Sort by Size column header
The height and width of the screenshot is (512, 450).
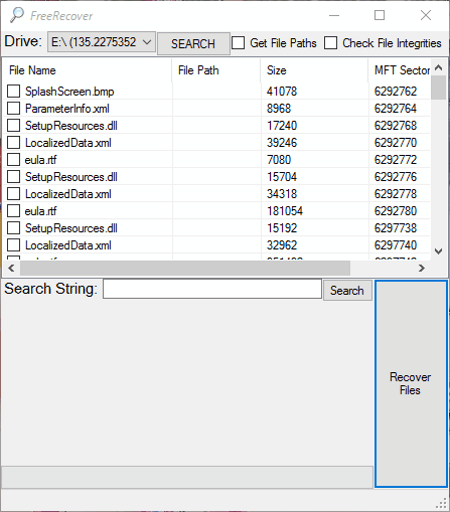coord(314,70)
